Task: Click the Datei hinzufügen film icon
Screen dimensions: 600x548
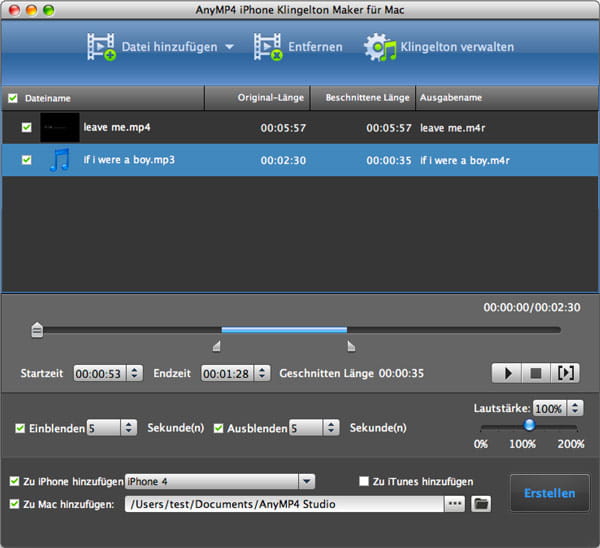Action: tap(101, 47)
